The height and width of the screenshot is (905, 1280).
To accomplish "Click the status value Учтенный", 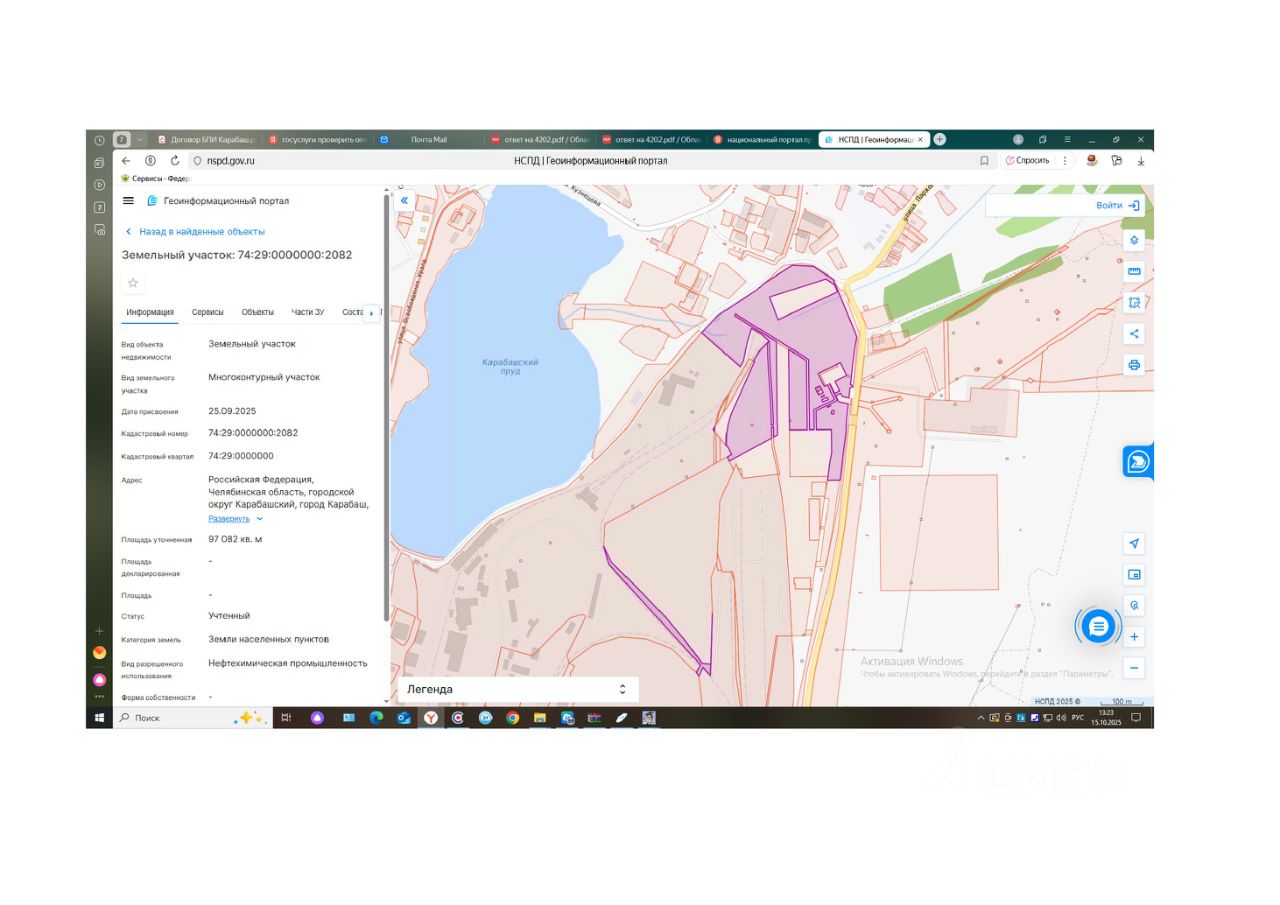I will click(x=229, y=615).
